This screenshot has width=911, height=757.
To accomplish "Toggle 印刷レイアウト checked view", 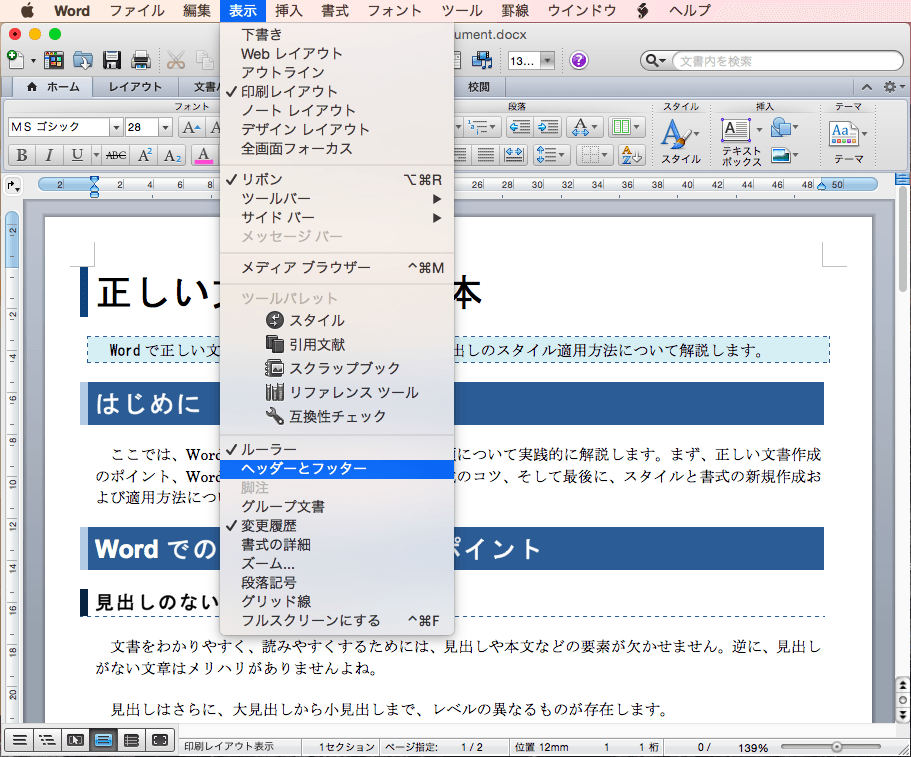I will [337, 91].
